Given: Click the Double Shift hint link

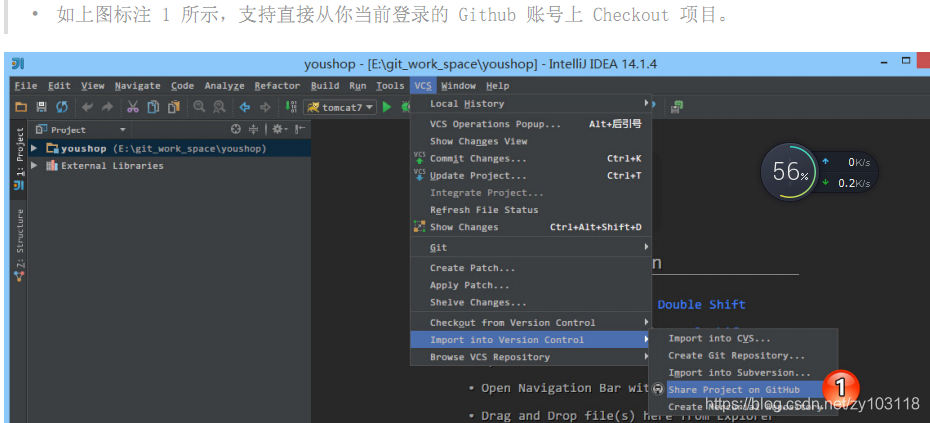Looking at the screenshot, I should [702, 304].
